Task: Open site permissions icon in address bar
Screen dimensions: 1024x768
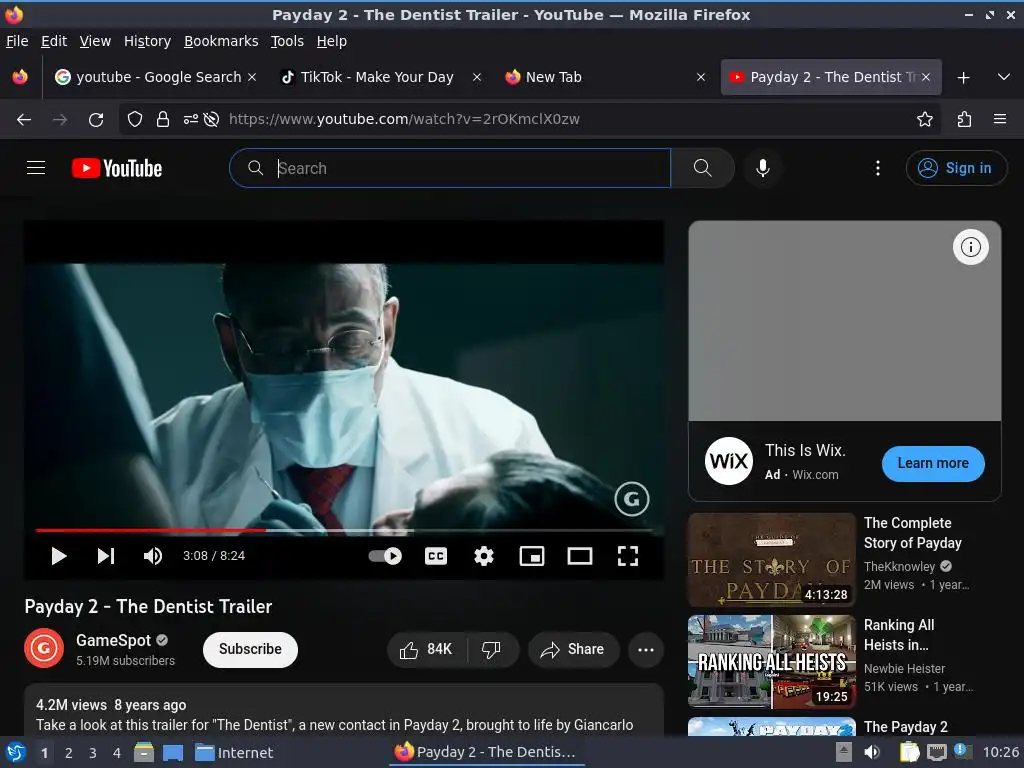Action: (191, 119)
